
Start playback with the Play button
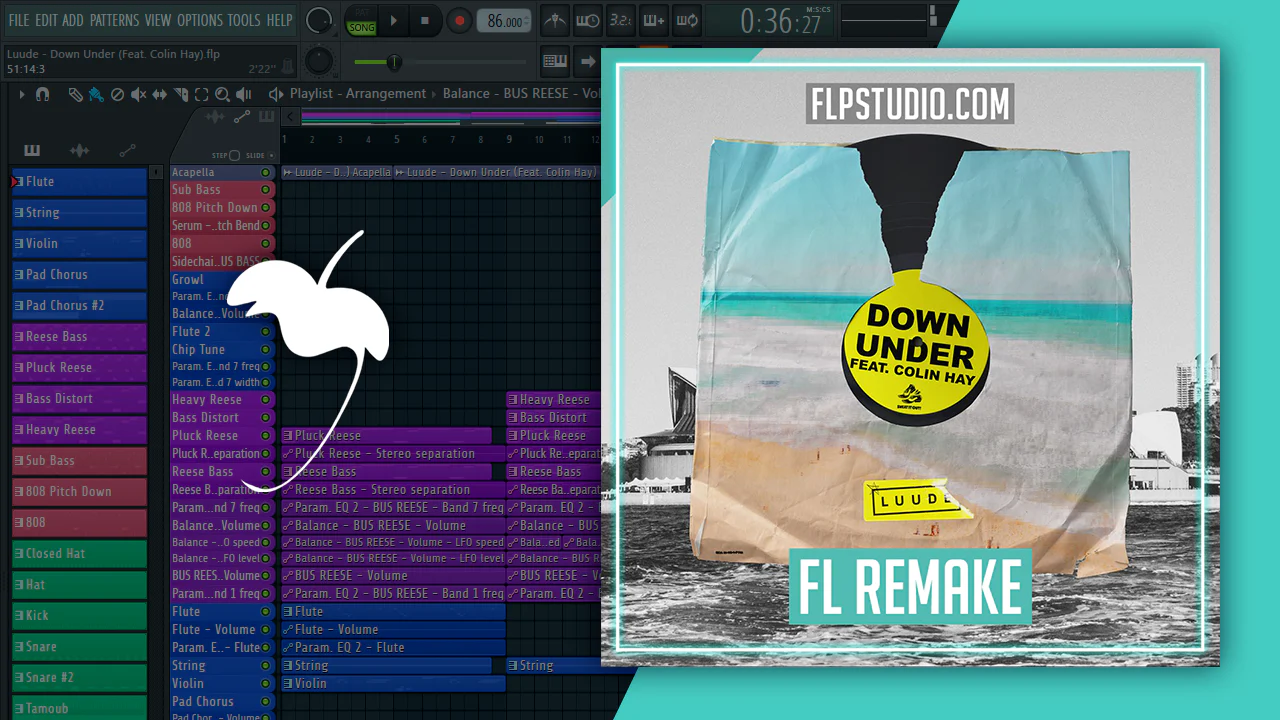393,20
